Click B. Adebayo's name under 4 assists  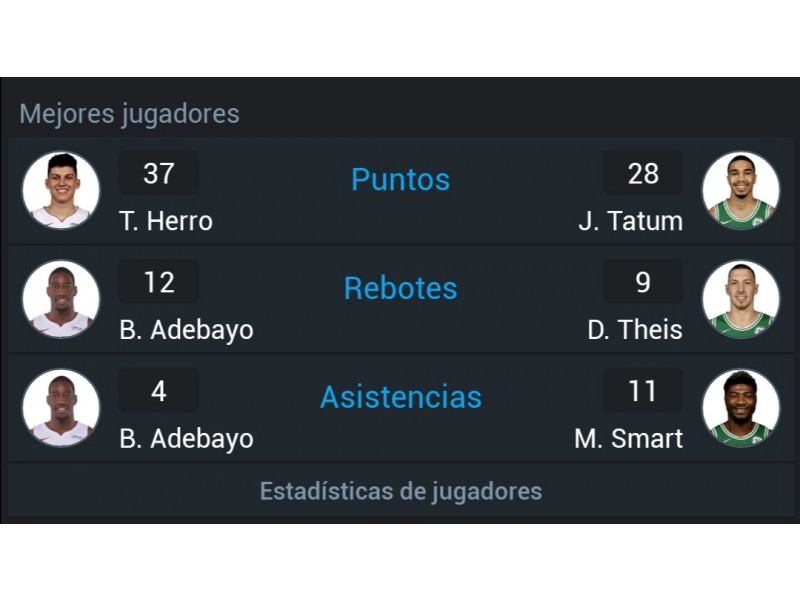click(186, 439)
